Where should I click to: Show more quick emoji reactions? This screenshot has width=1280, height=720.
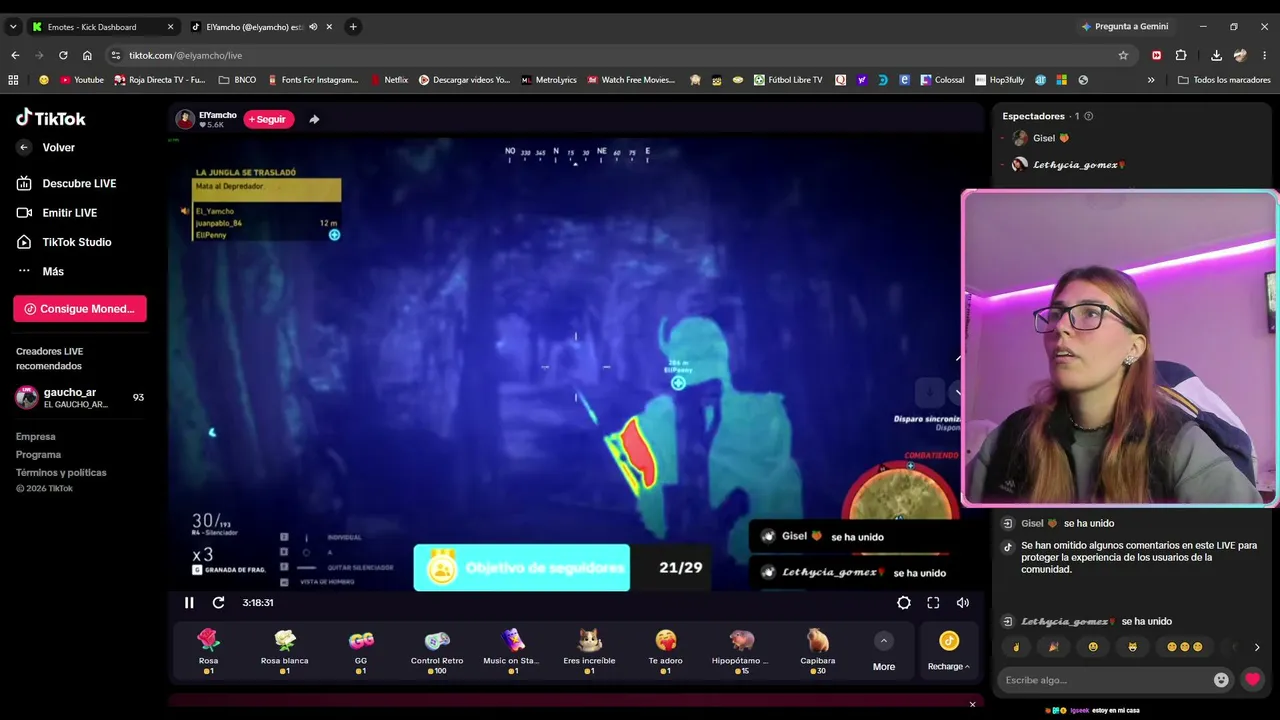coord(1257,647)
